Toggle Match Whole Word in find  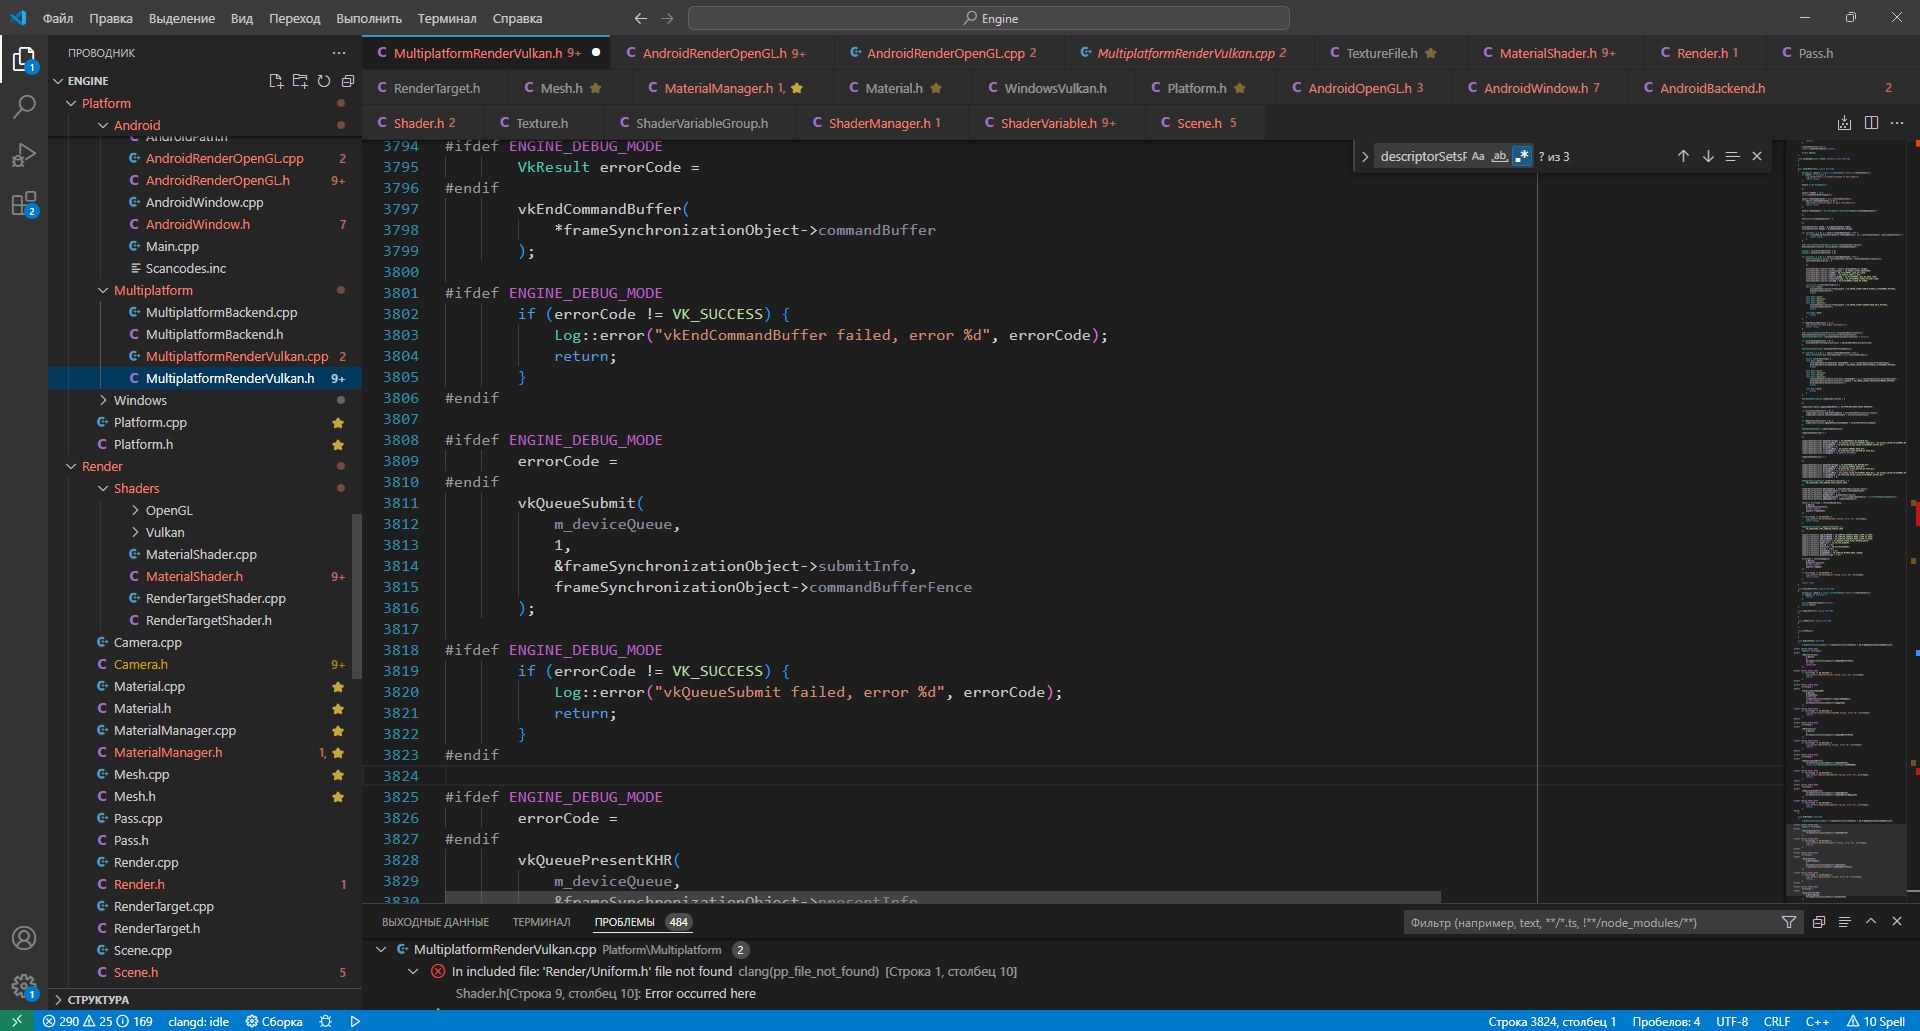[1500, 156]
